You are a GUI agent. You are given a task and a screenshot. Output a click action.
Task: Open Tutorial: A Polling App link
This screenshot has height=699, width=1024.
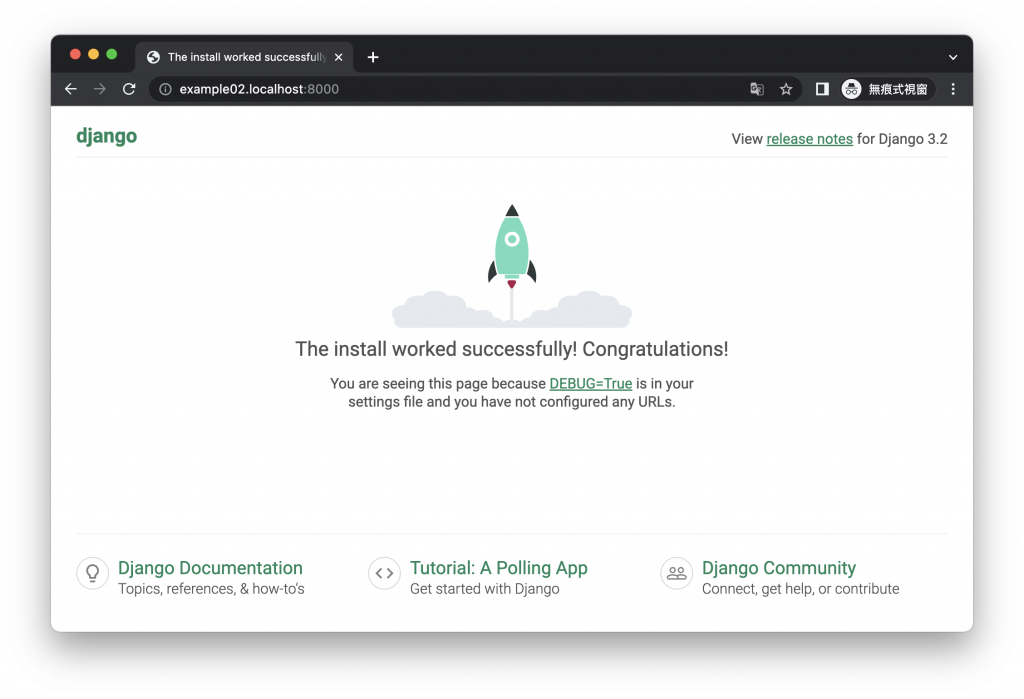coord(499,568)
